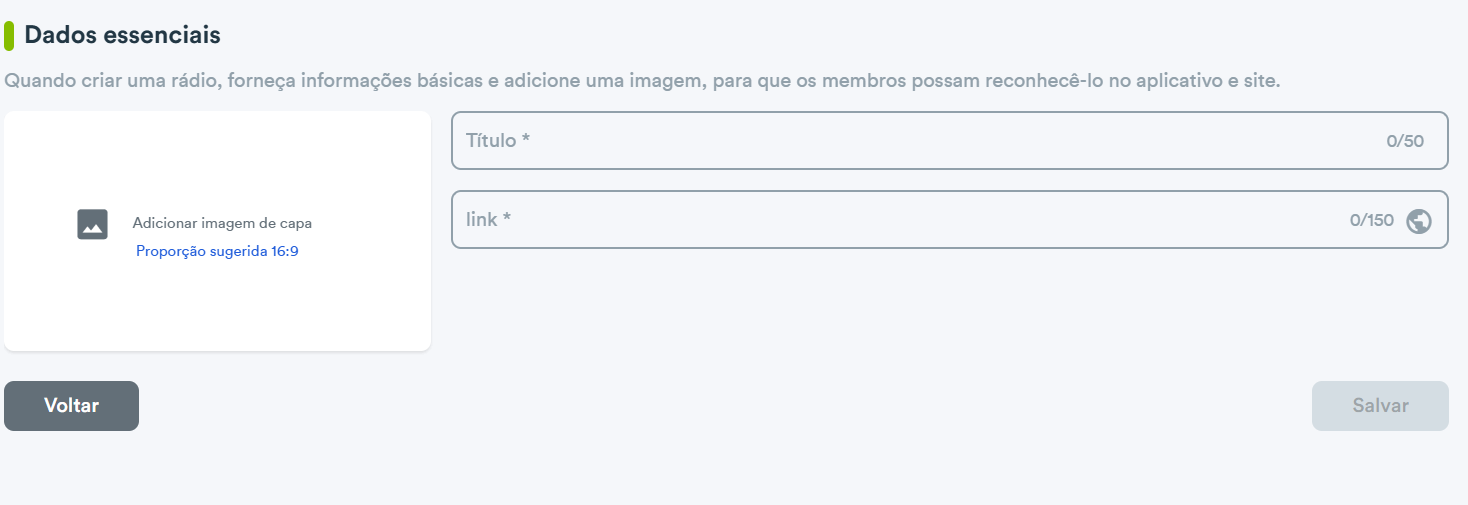
Task: Focus the link input field
Action: coord(950,219)
